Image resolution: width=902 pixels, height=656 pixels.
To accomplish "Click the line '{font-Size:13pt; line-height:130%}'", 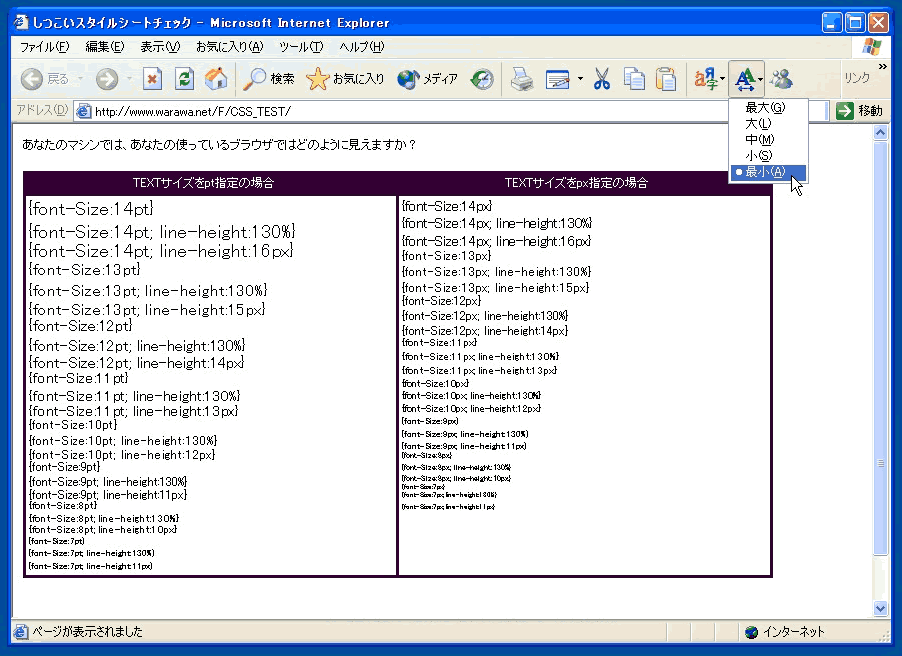I will [x=148, y=291].
